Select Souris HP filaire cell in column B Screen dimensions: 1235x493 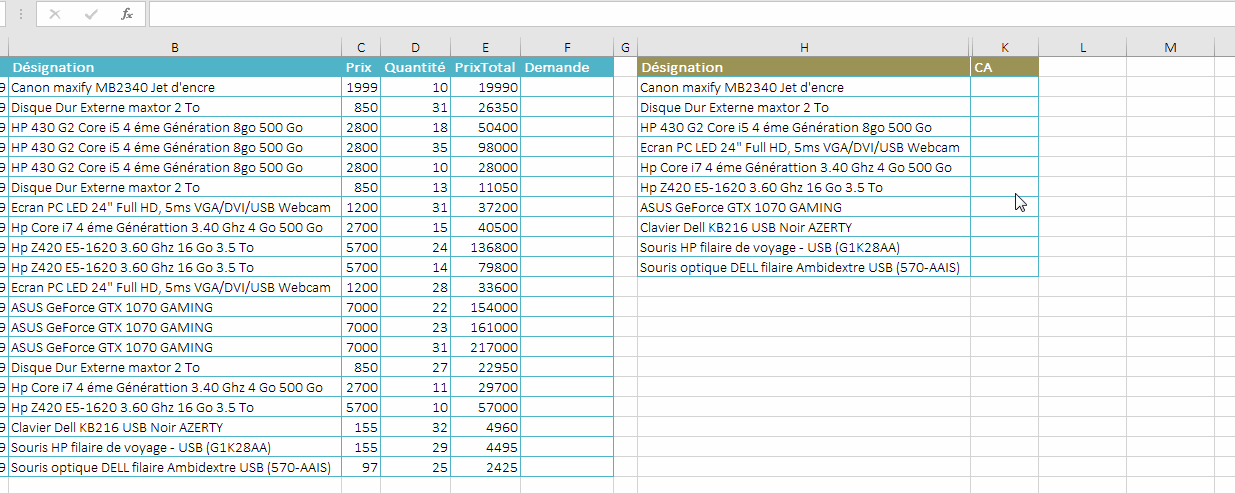tap(175, 447)
